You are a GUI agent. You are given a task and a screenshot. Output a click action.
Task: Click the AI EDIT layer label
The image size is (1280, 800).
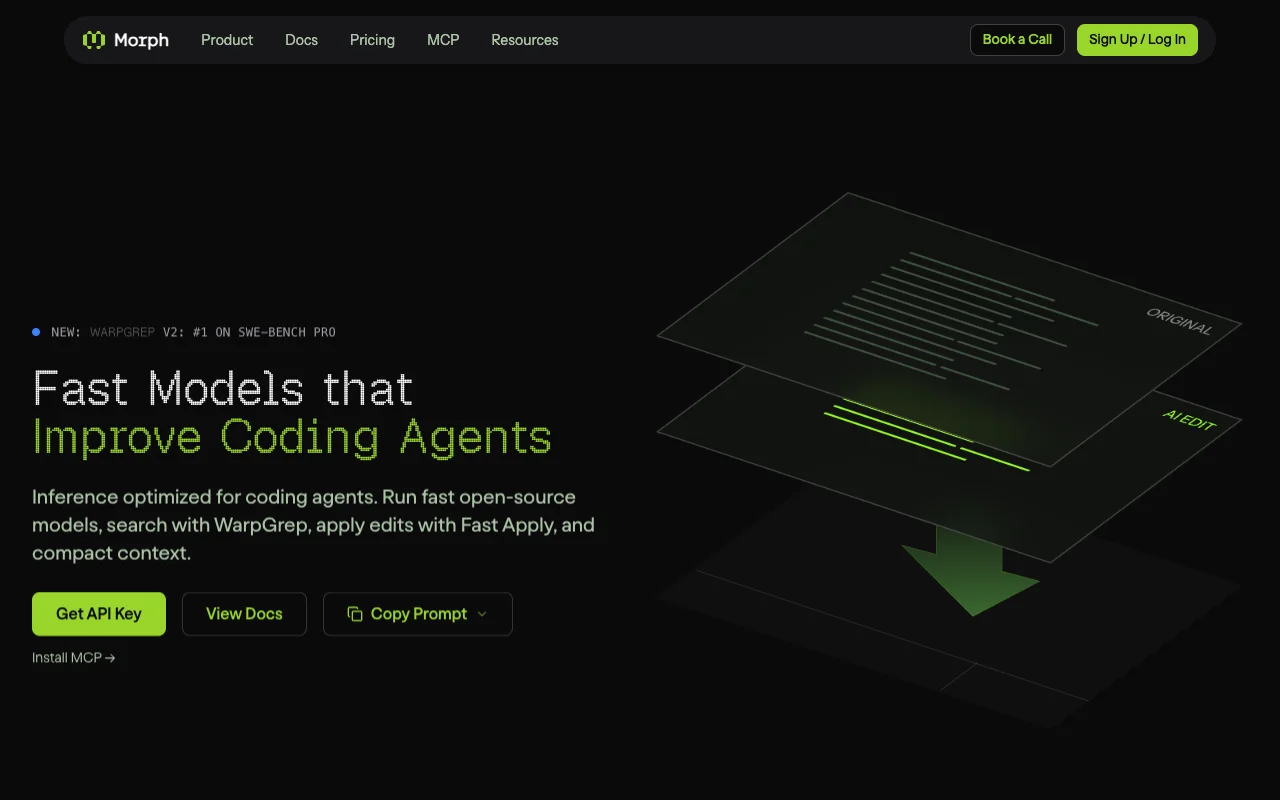(1189, 421)
